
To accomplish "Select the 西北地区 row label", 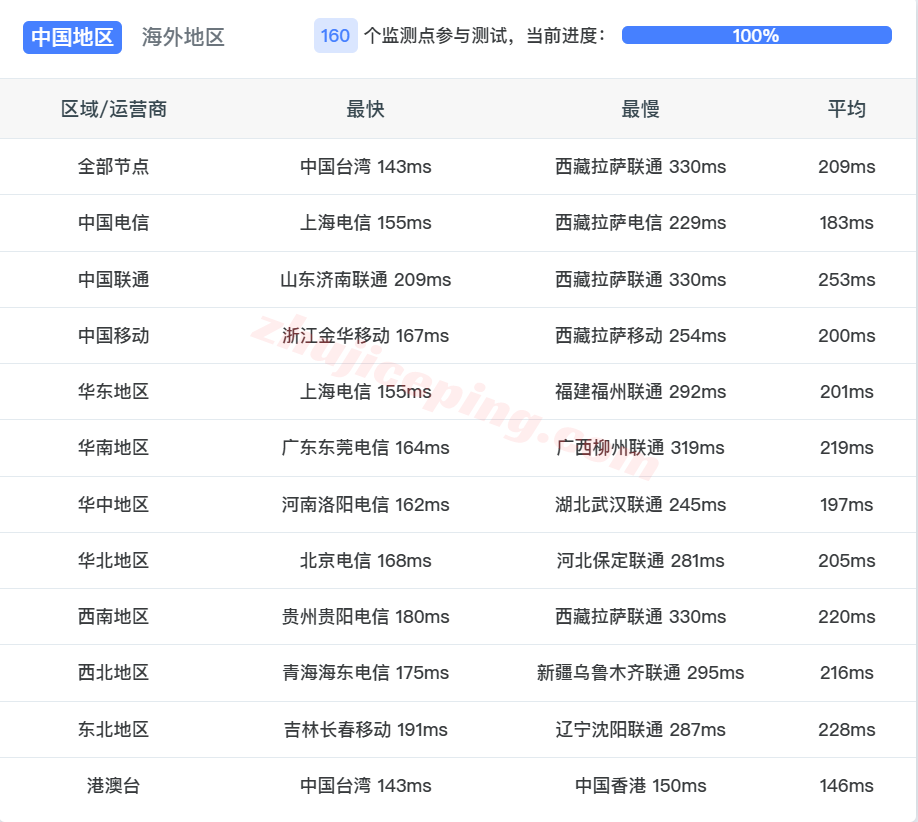I will (x=114, y=672).
